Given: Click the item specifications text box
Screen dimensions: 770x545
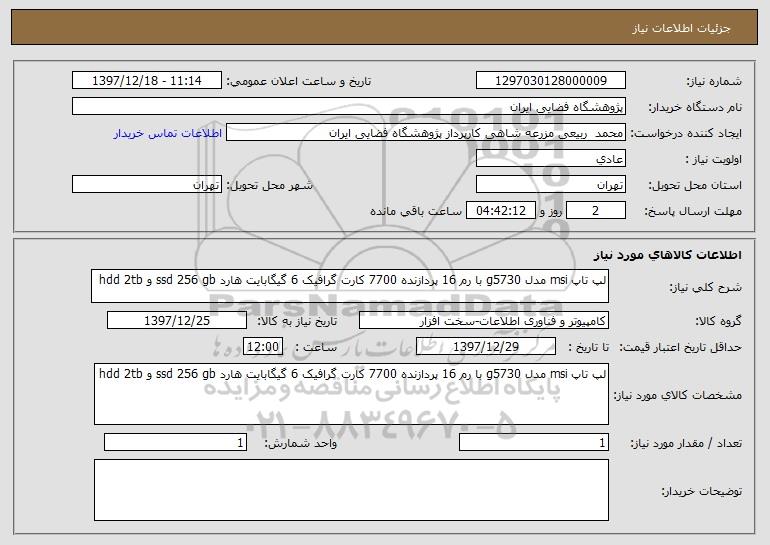Looking at the screenshot, I should click(x=351, y=394).
